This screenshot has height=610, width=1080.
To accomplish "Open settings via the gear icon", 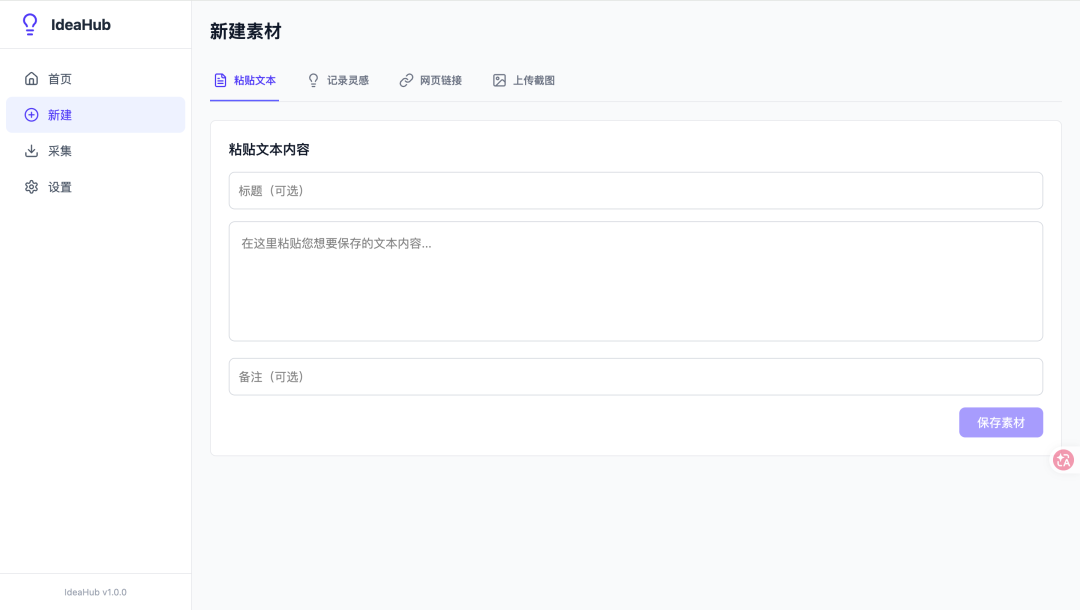I will pyautogui.click(x=31, y=186).
